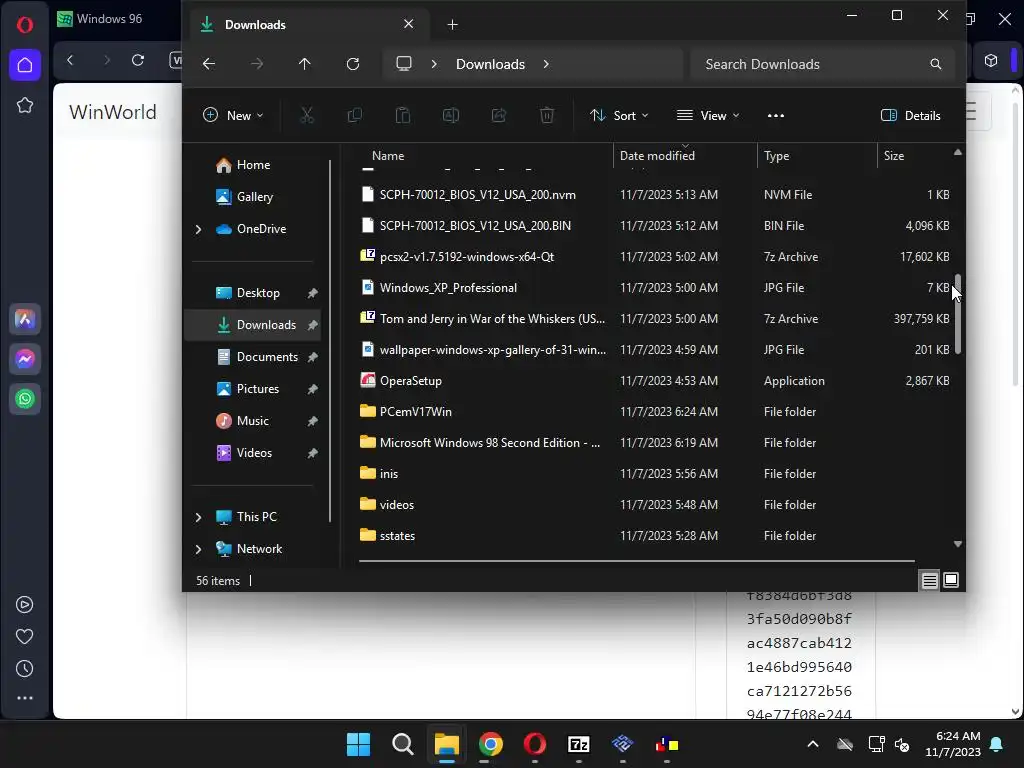Select SCPH-70012_BIOS_V12_USA_200.BIN file
The image size is (1024, 768).
tap(655, 226)
